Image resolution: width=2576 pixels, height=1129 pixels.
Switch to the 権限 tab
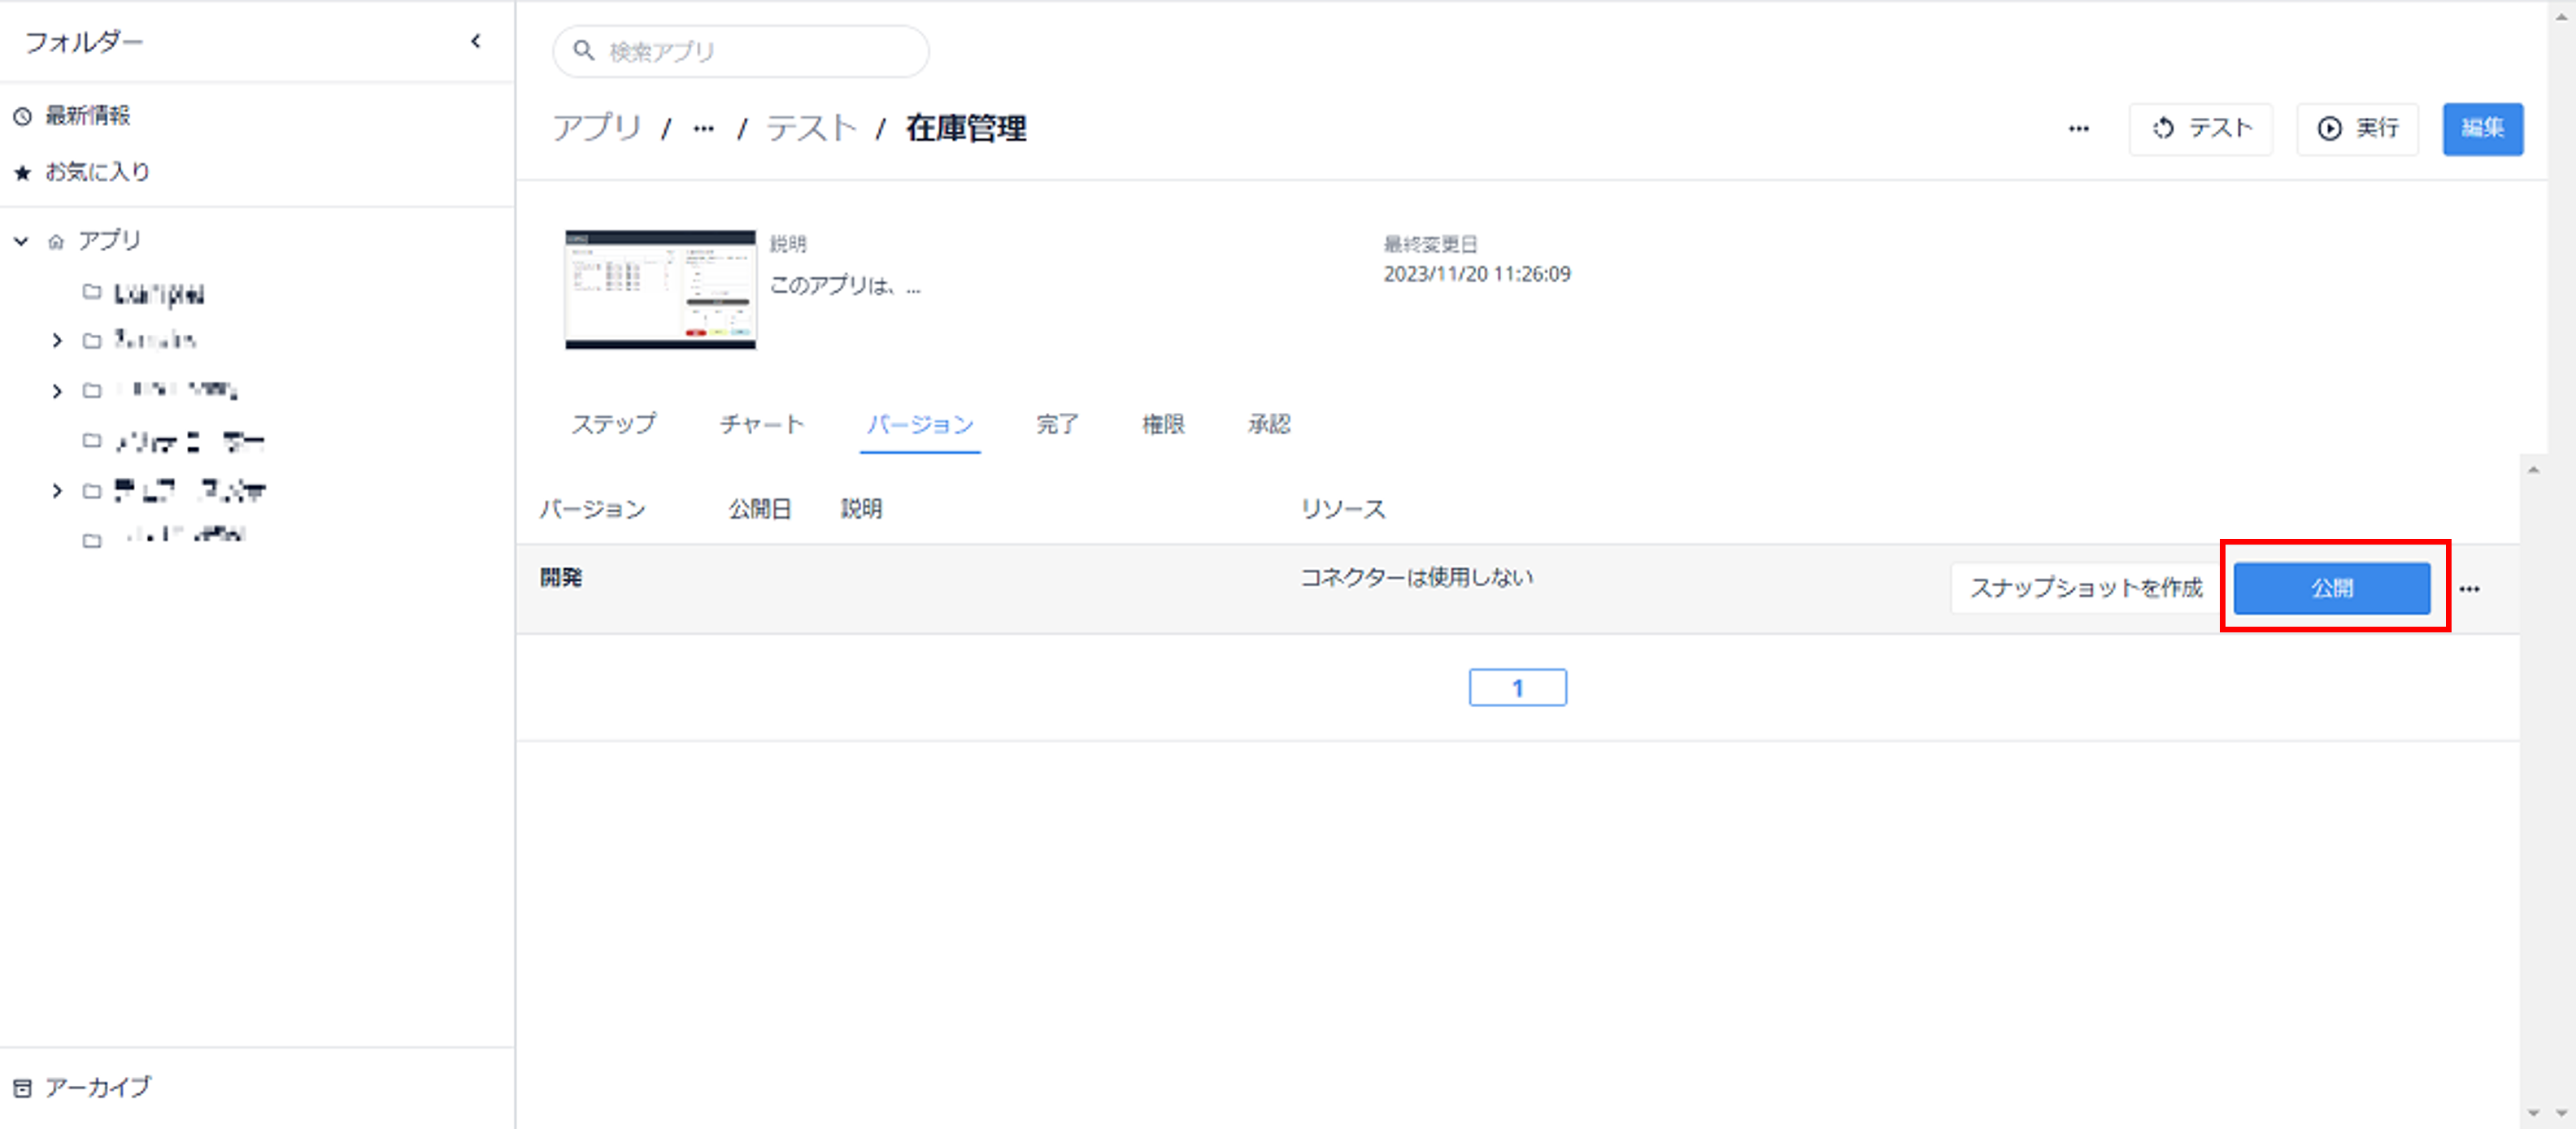tap(1163, 424)
